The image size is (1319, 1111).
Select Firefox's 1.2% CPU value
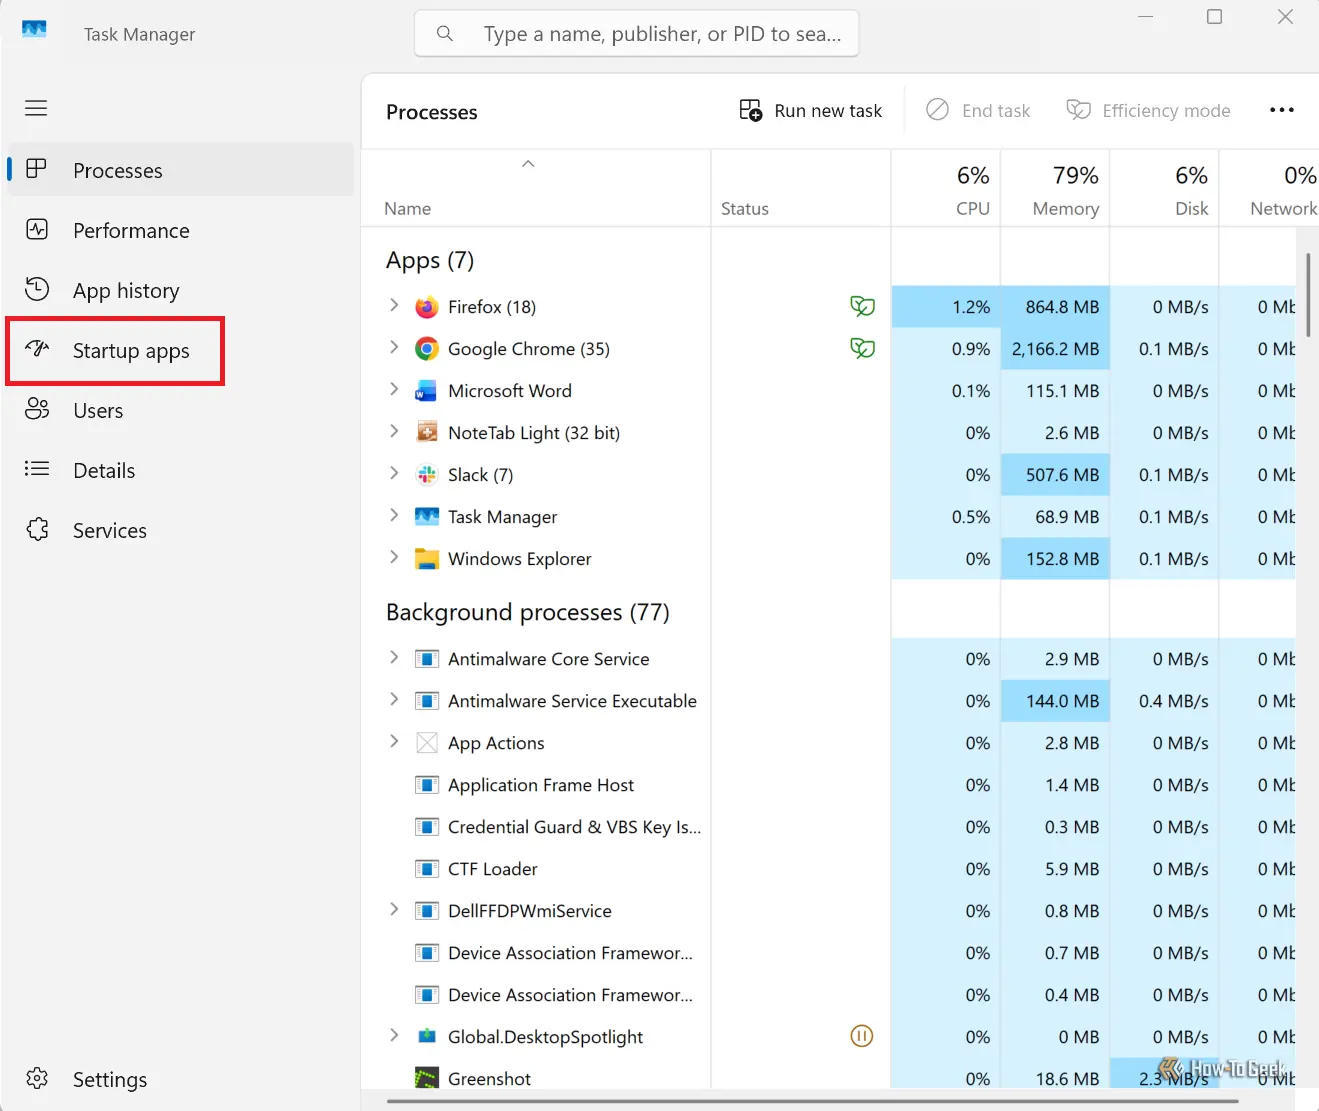point(946,307)
